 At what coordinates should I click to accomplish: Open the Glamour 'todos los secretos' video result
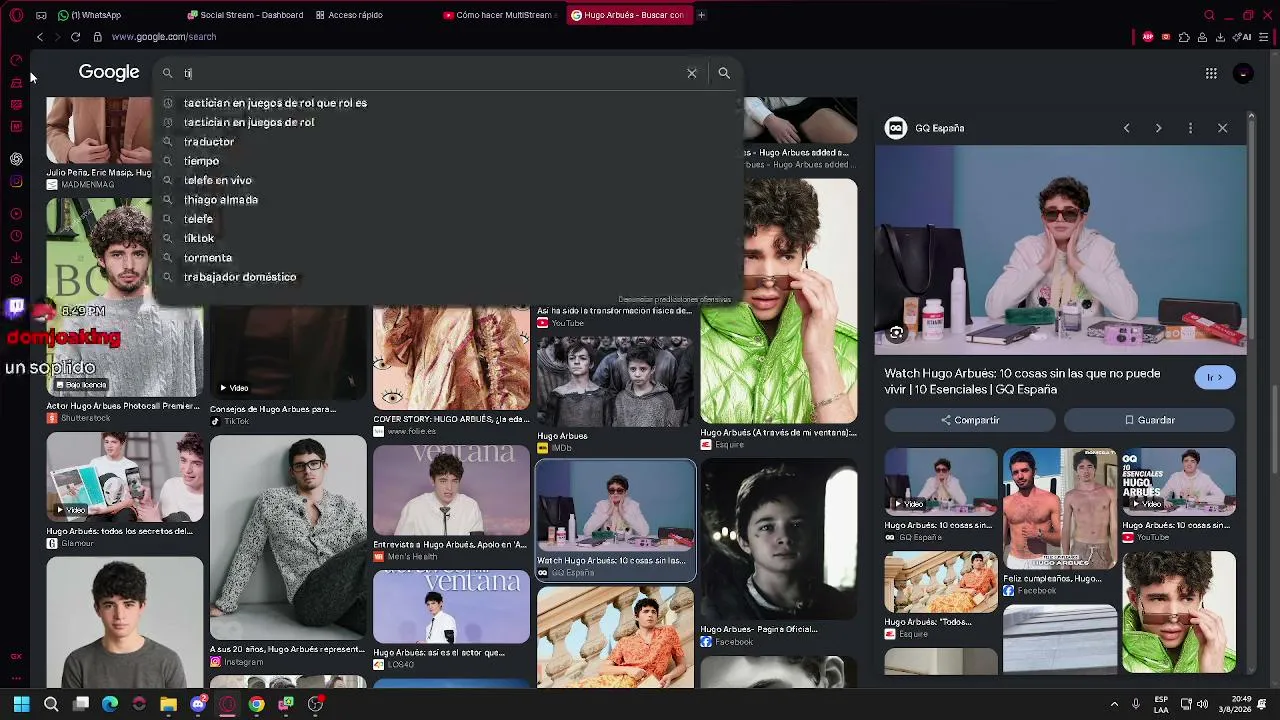click(125, 478)
